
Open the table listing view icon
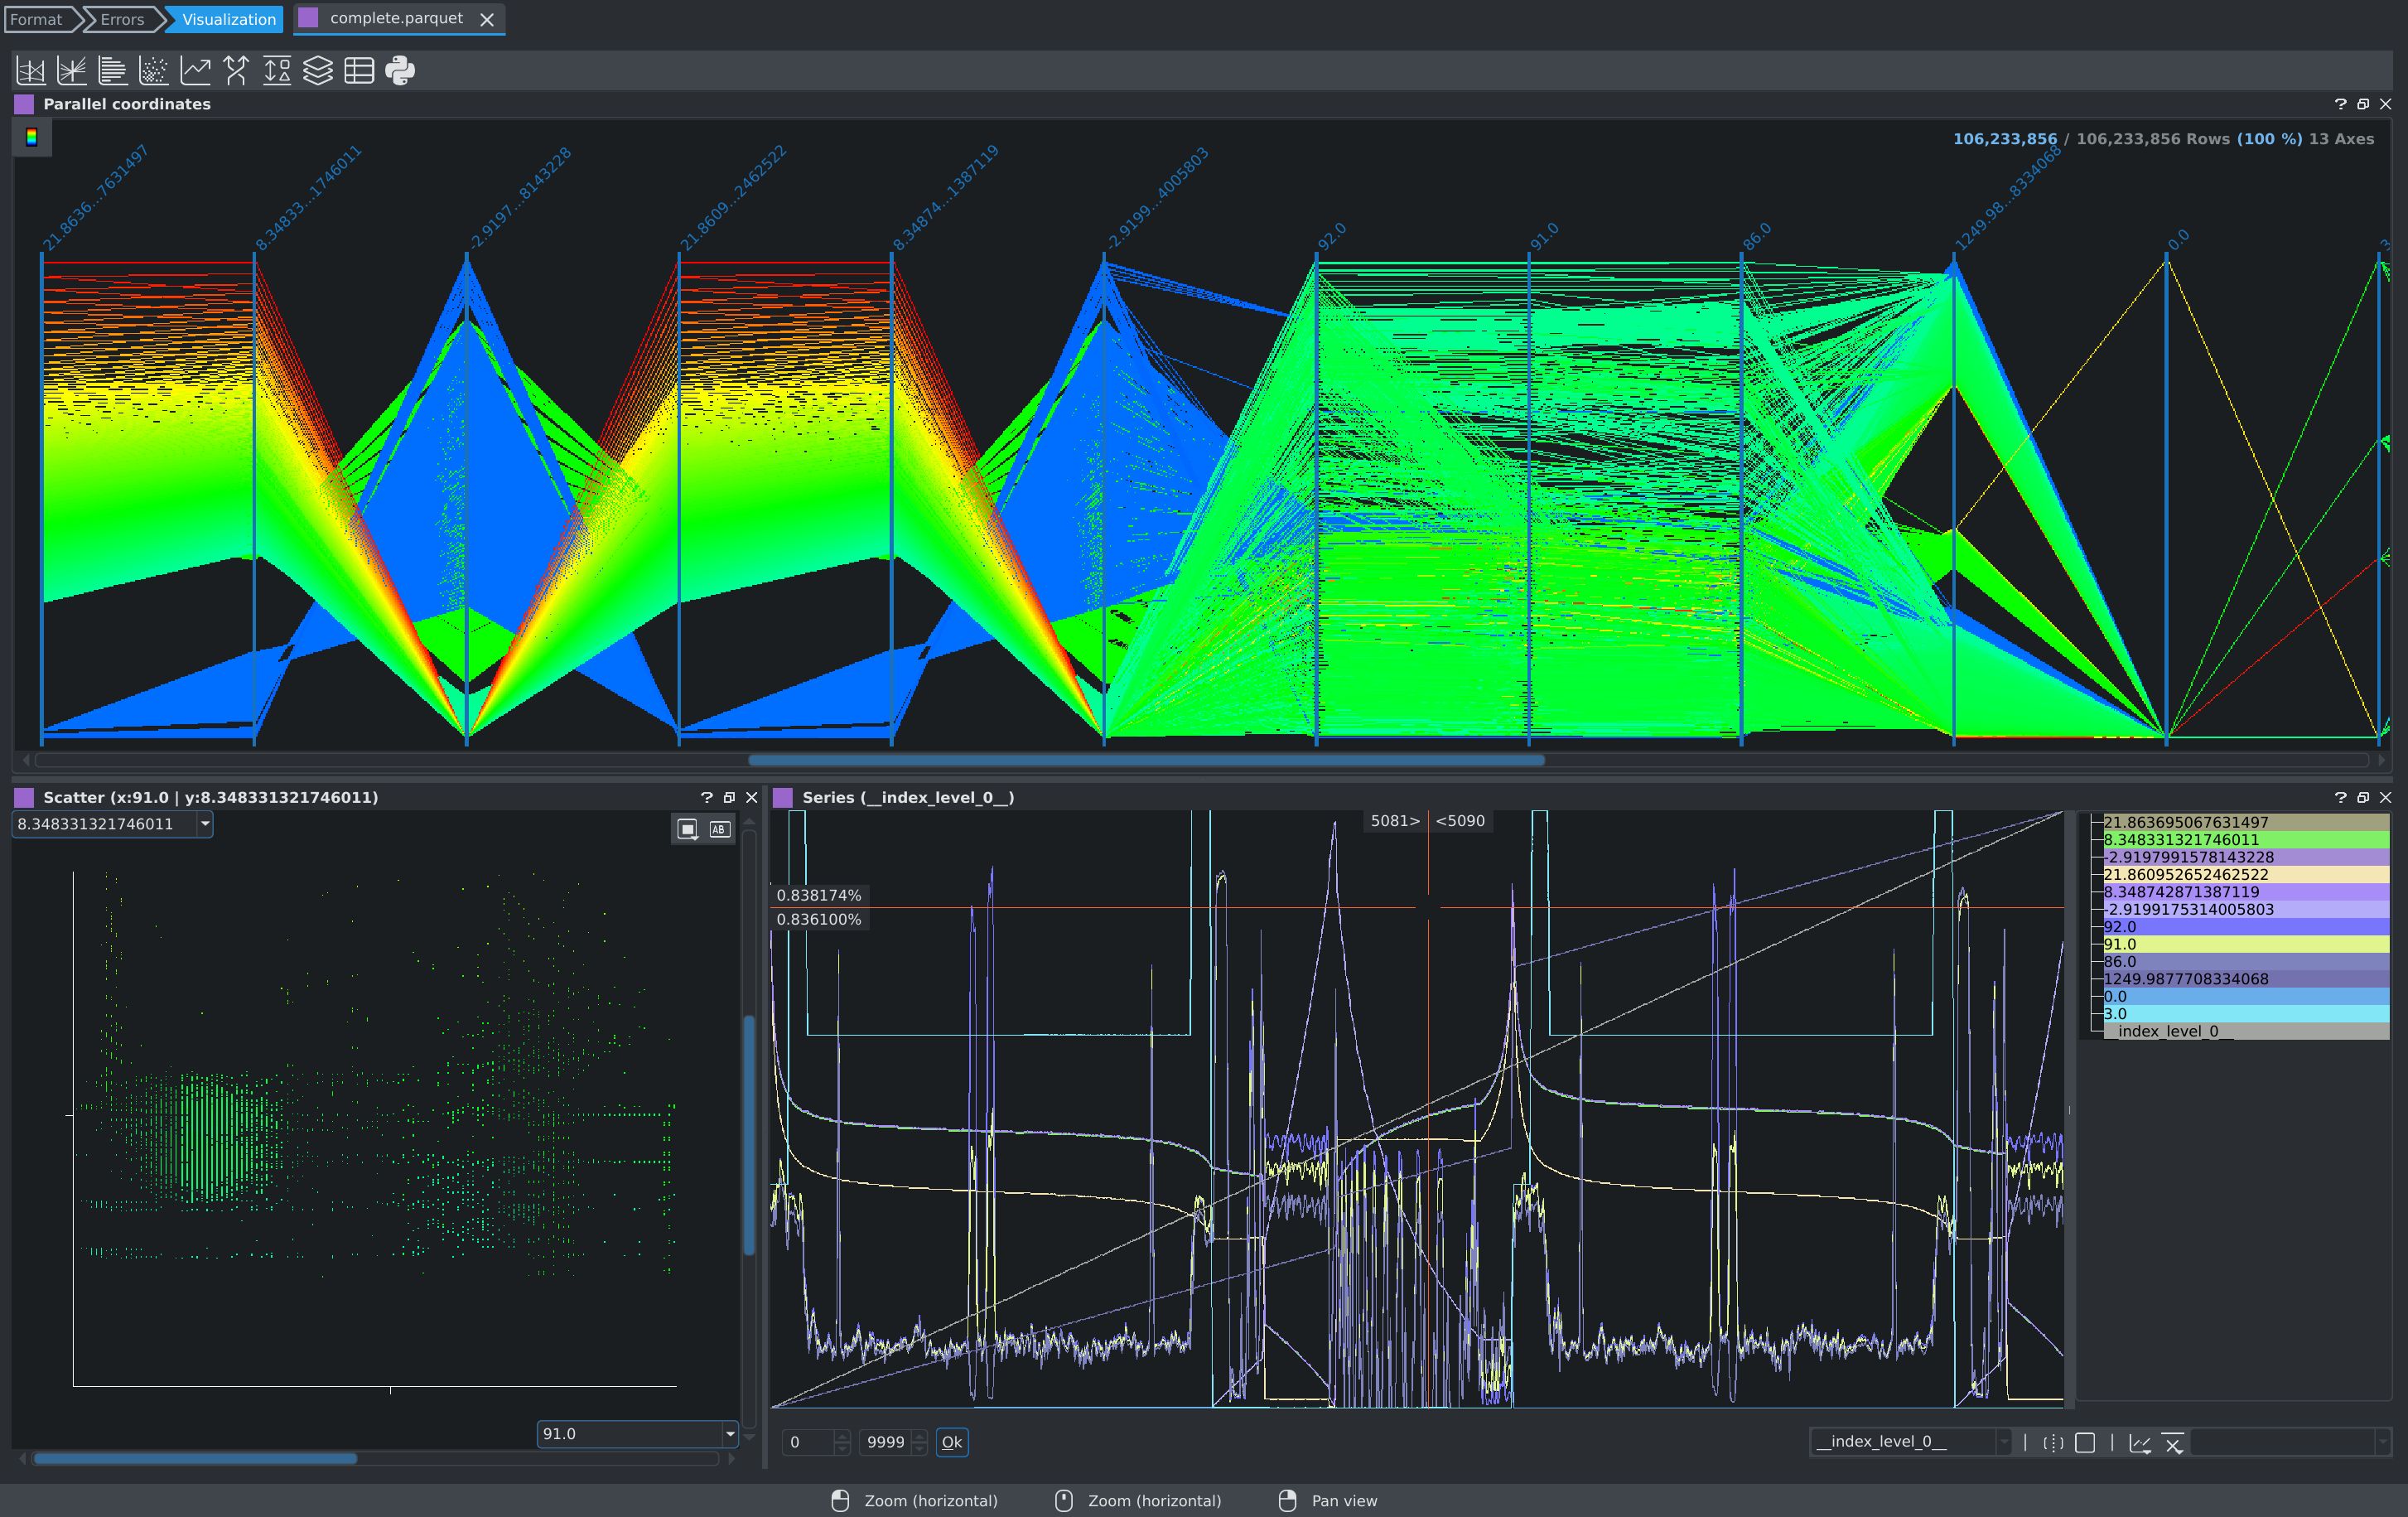point(359,70)
